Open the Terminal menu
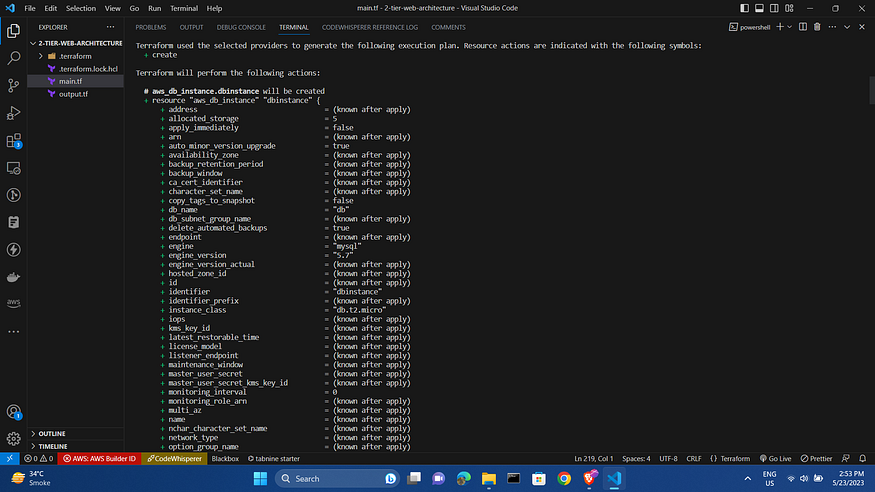875x492 pixels. pos(184,8)
